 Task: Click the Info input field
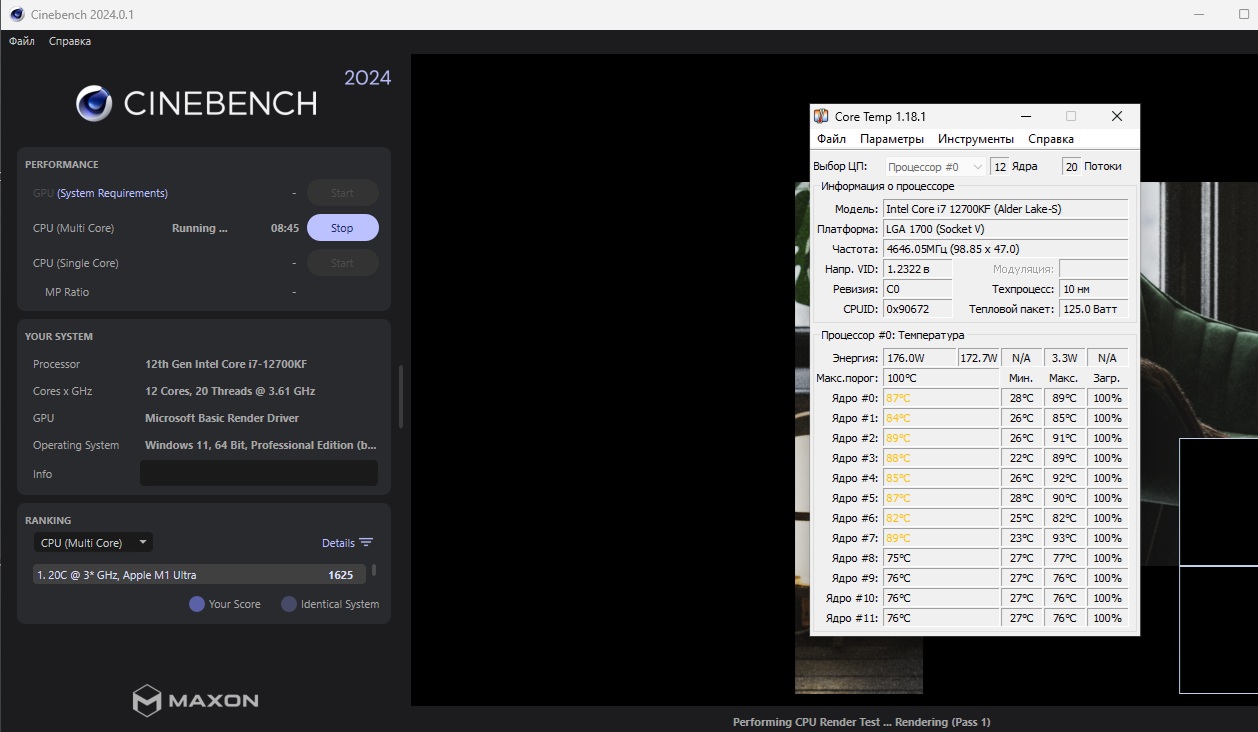tap(259, 474)
